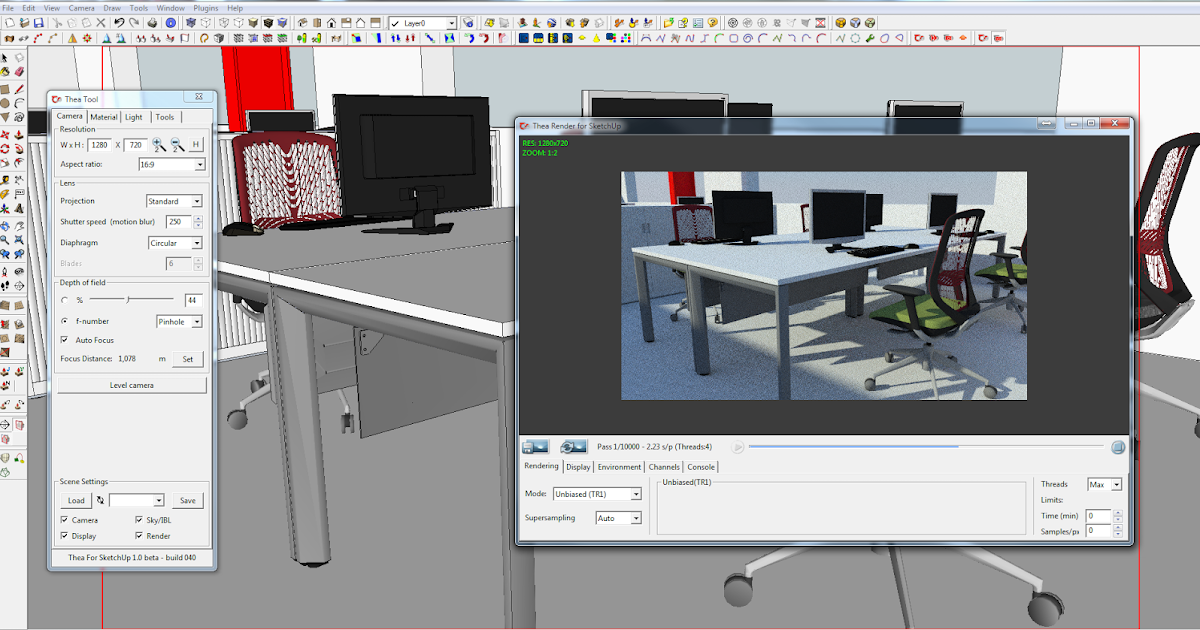Click the Save floppy disk toolbar icon
The width and height of the screenshot is (1200, 630).
(x=38, y=22)
